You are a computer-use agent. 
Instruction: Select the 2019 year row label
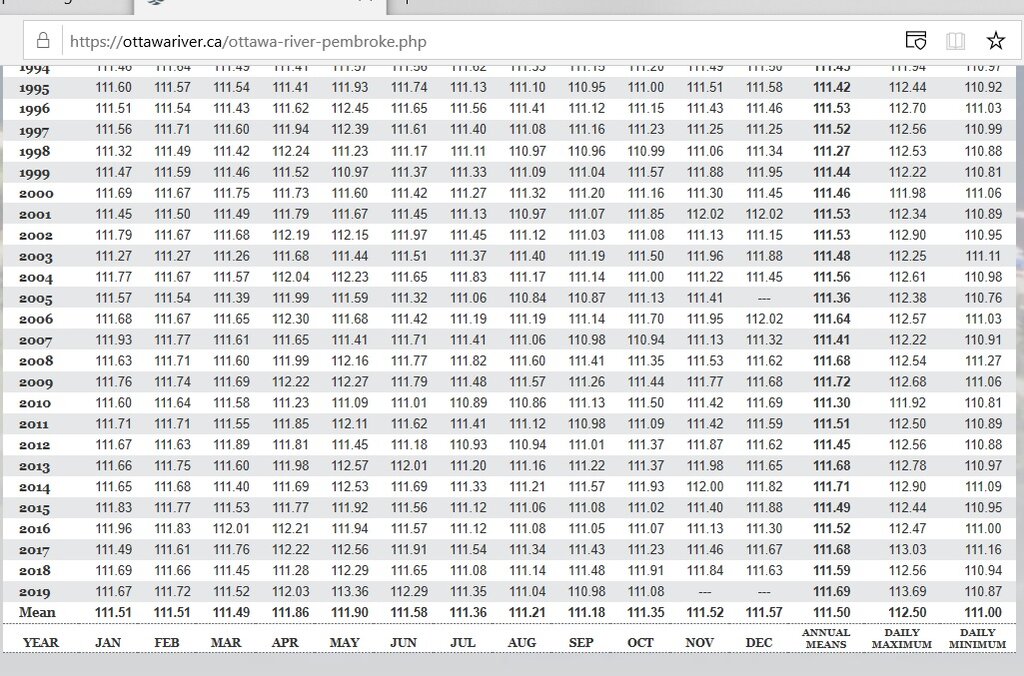(35, 591)
